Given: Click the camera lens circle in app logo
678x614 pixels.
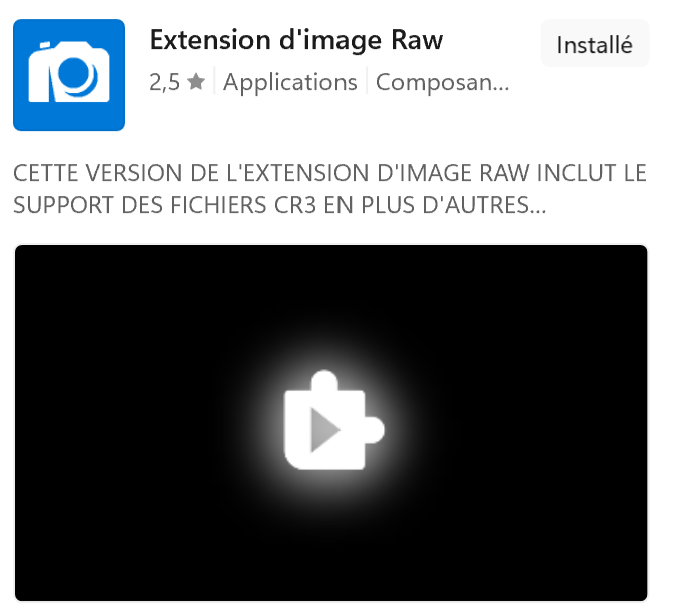Looking at the screenshot, I should (74, 74).
